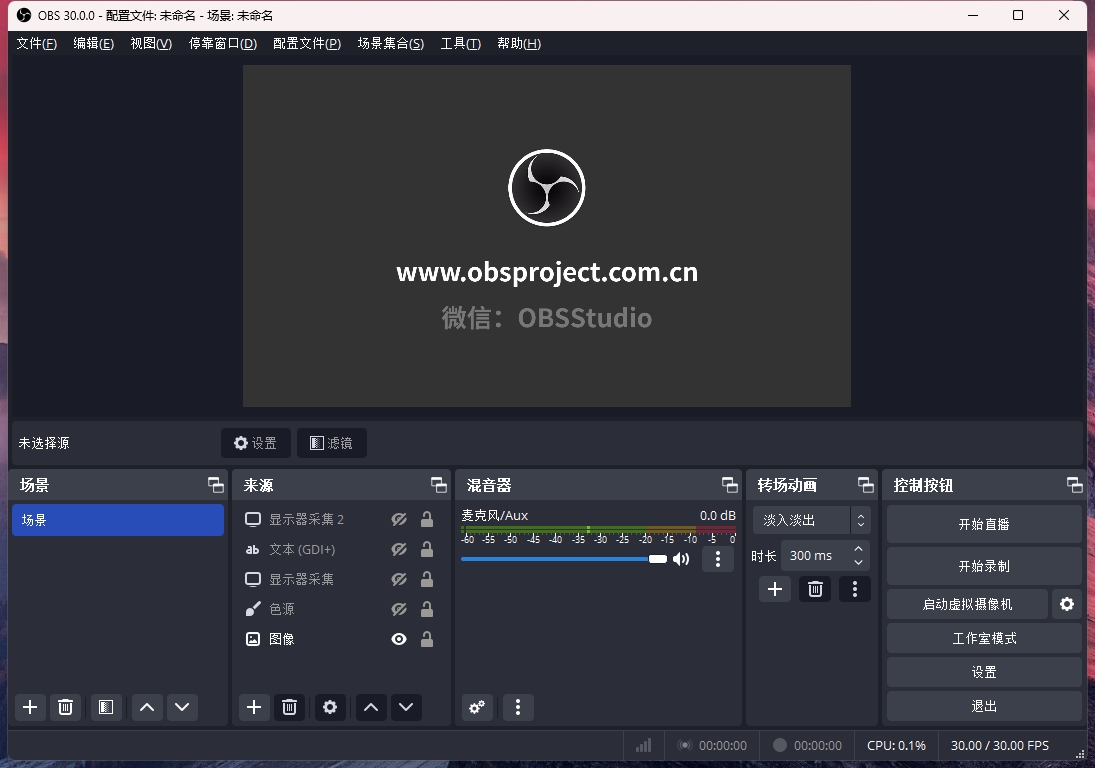Open the 场景集合(S) menu
The height and width of the screenshot is (768, 1095).
coord(390,43)
